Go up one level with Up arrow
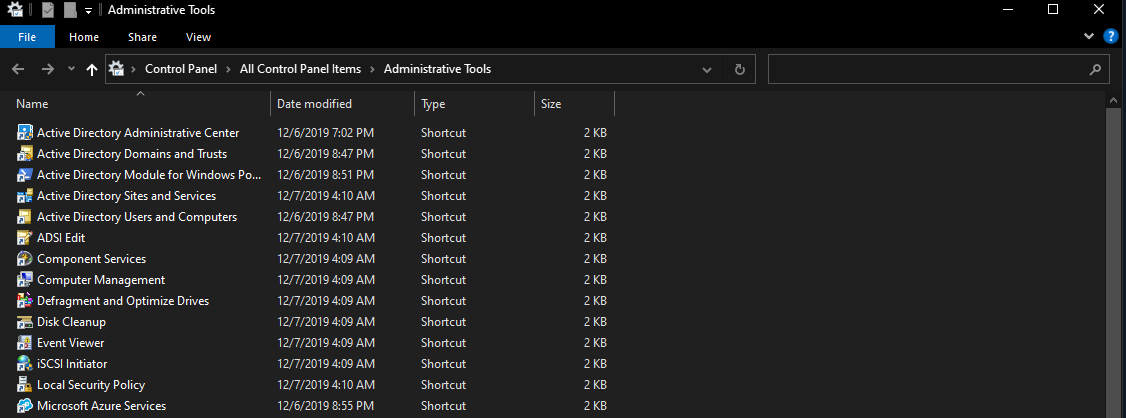 pyautogui.click(x=92, y=70)
